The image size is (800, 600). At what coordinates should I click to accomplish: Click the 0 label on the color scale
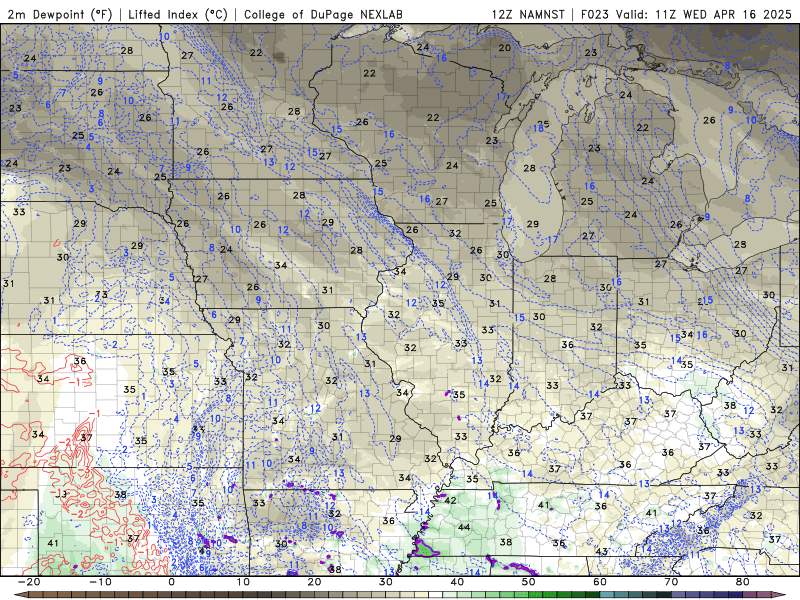click(171, 582)
